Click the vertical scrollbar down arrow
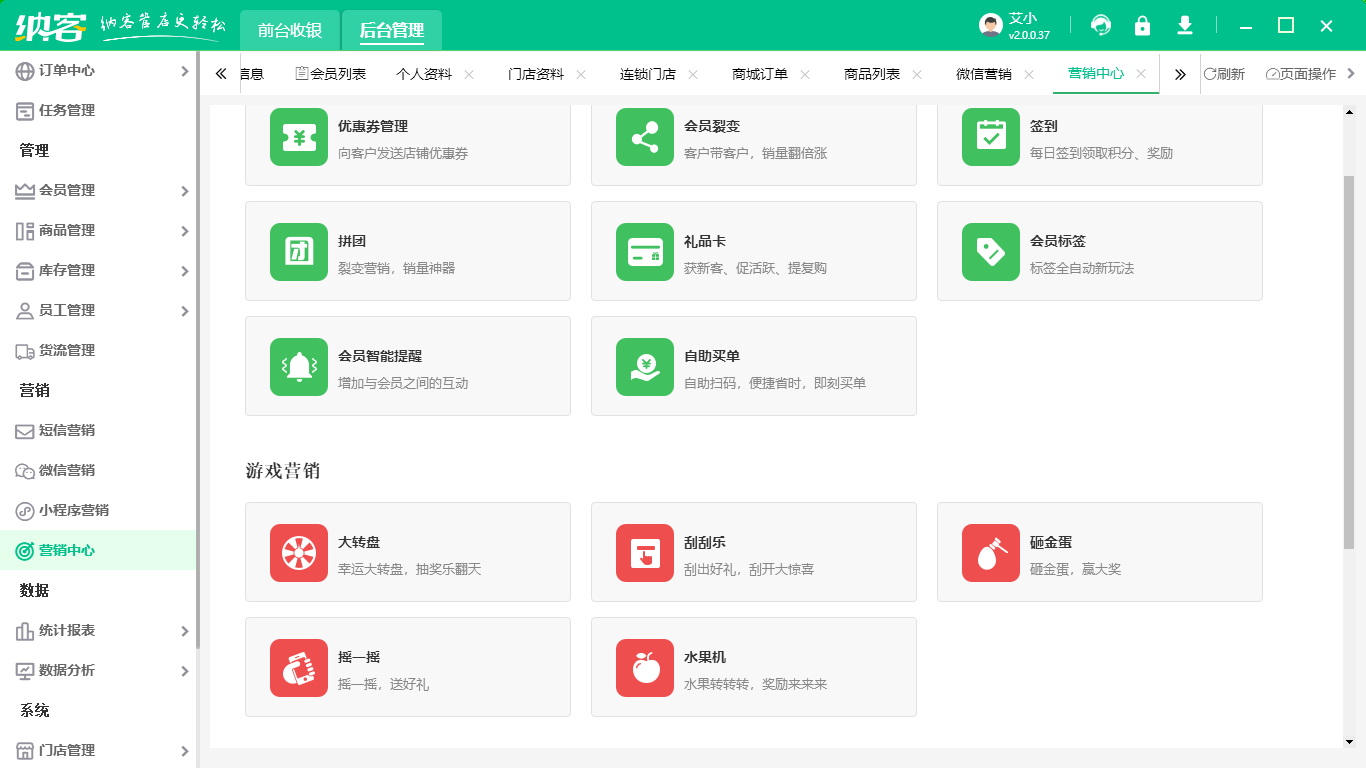 1349,741
